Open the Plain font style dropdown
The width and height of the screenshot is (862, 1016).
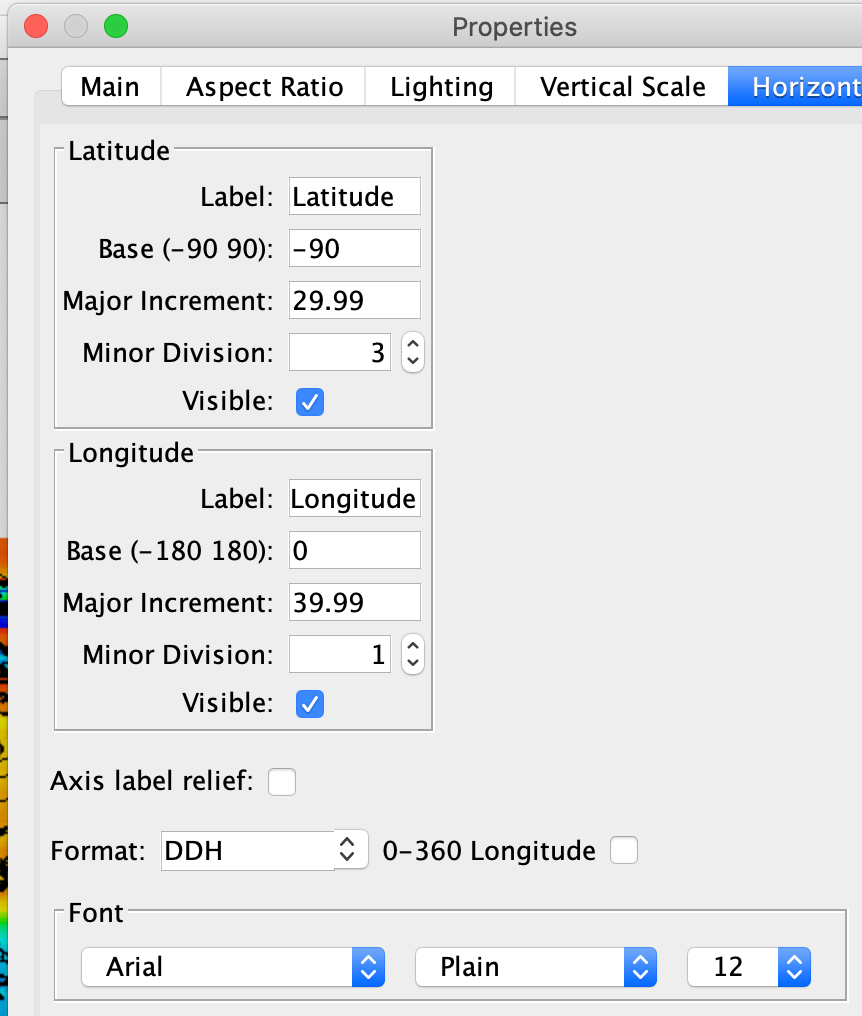click(x=535, y=967)
